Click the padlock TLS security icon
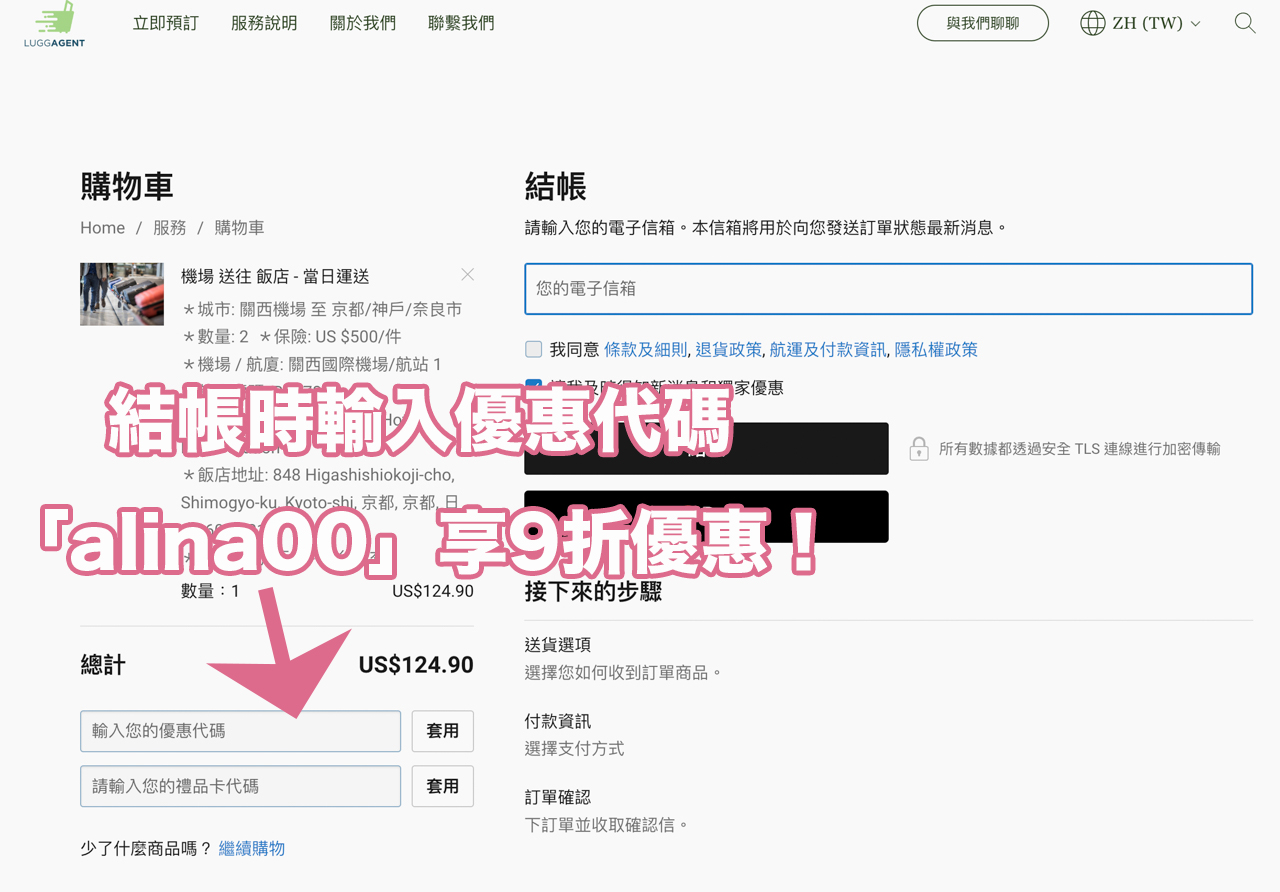 [x=918, y=449]
